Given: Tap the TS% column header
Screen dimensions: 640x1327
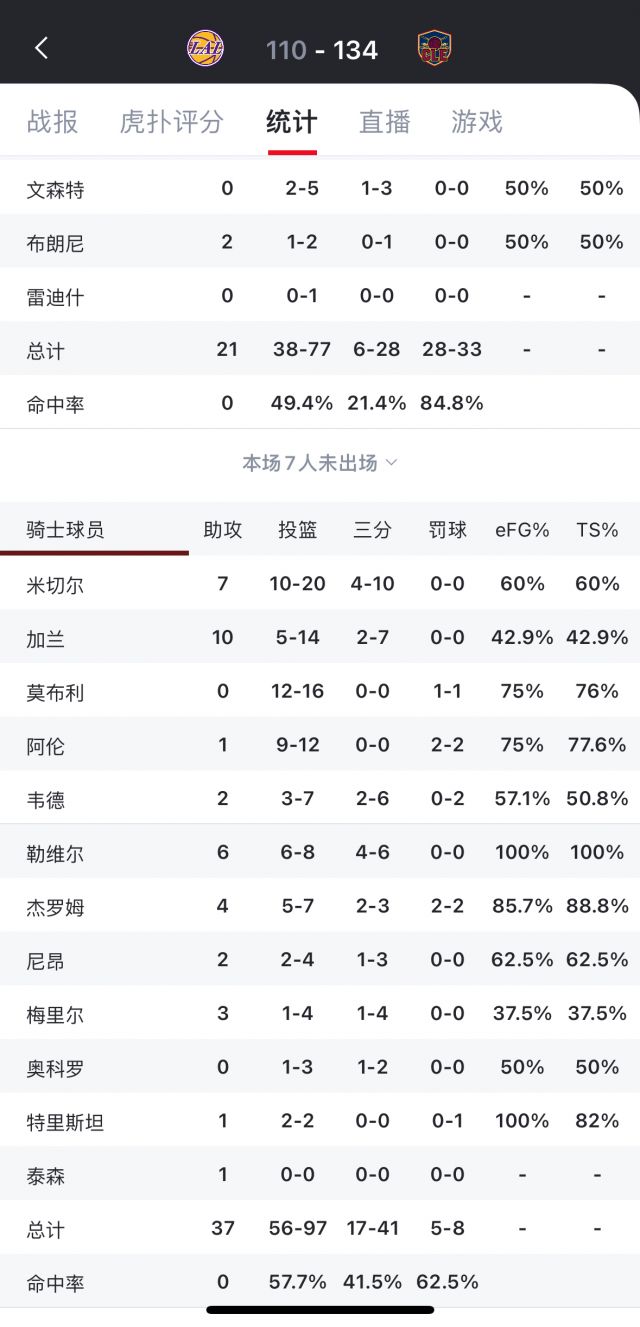Looking at the screenshot, I should (x=597, y=530).
